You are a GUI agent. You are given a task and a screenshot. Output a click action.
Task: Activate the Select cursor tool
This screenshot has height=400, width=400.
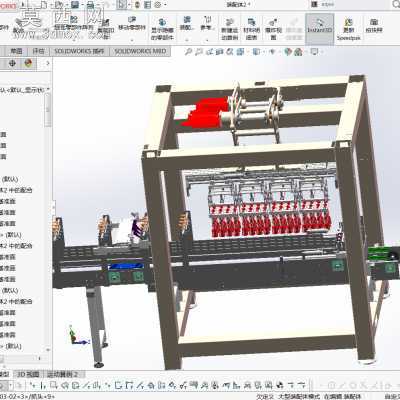[x=122, y=5]
